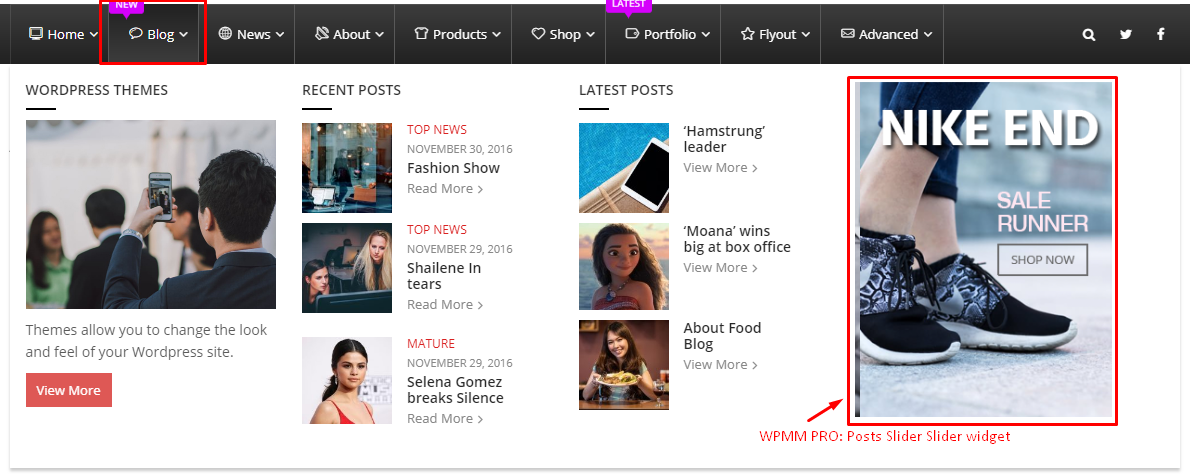Viewport: 1190px width, 474px height.
Task: Click the MATURE category label
Action: [431, 344]
